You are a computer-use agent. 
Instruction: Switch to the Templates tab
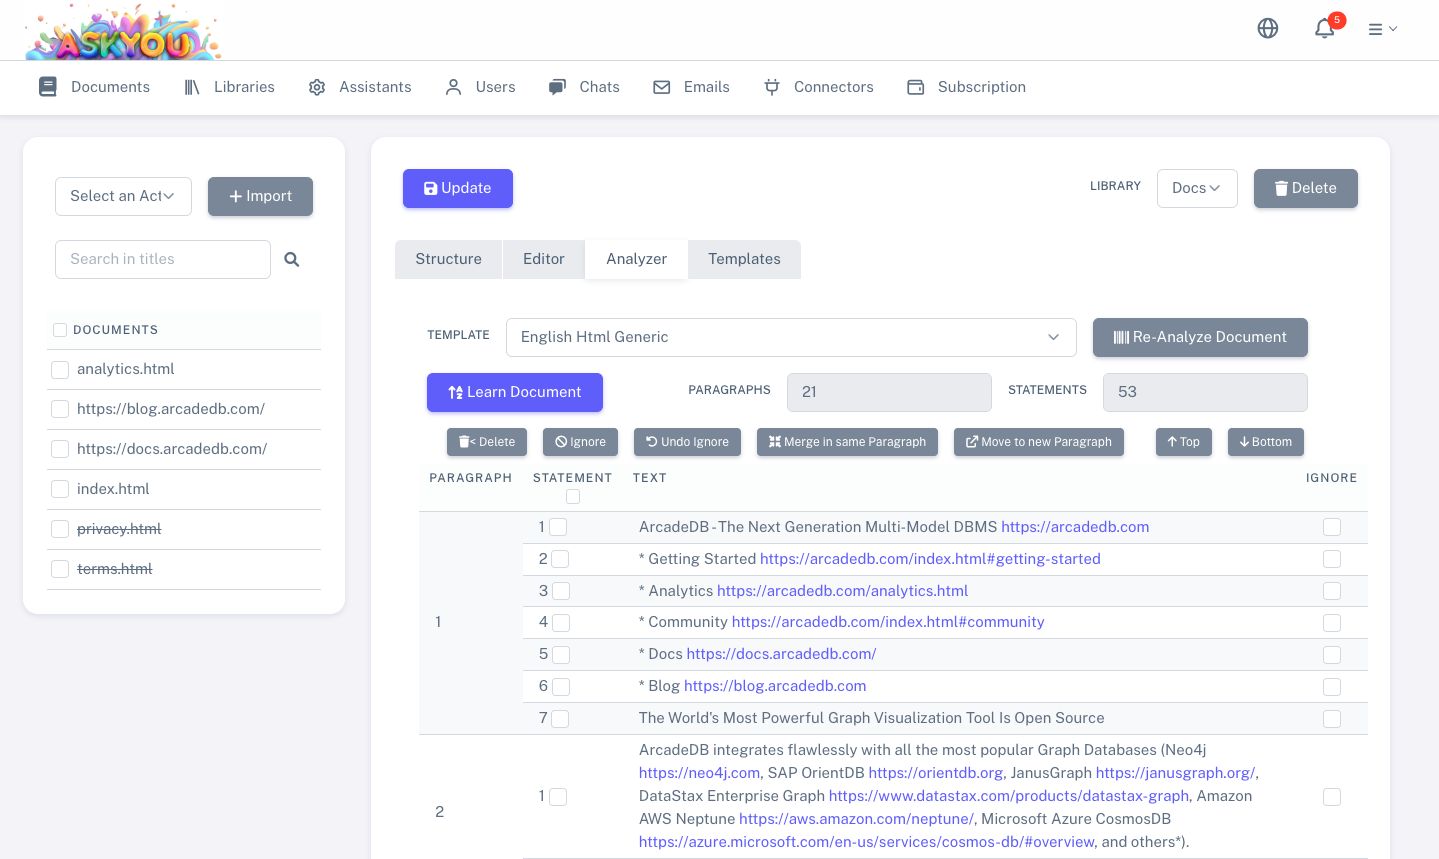(x=744, y=259)
